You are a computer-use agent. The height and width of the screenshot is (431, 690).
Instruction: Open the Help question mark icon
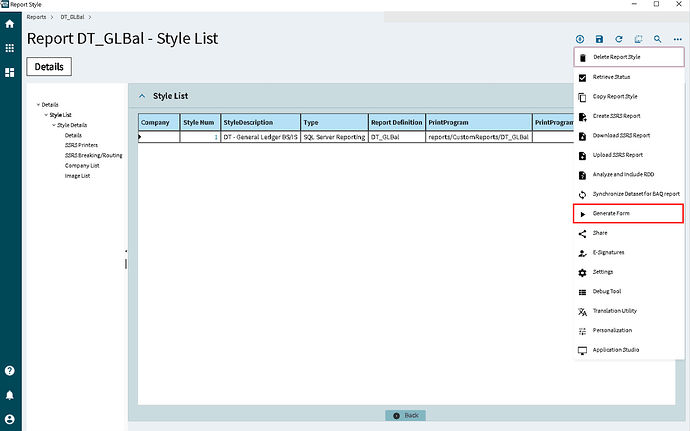(10, 371)
